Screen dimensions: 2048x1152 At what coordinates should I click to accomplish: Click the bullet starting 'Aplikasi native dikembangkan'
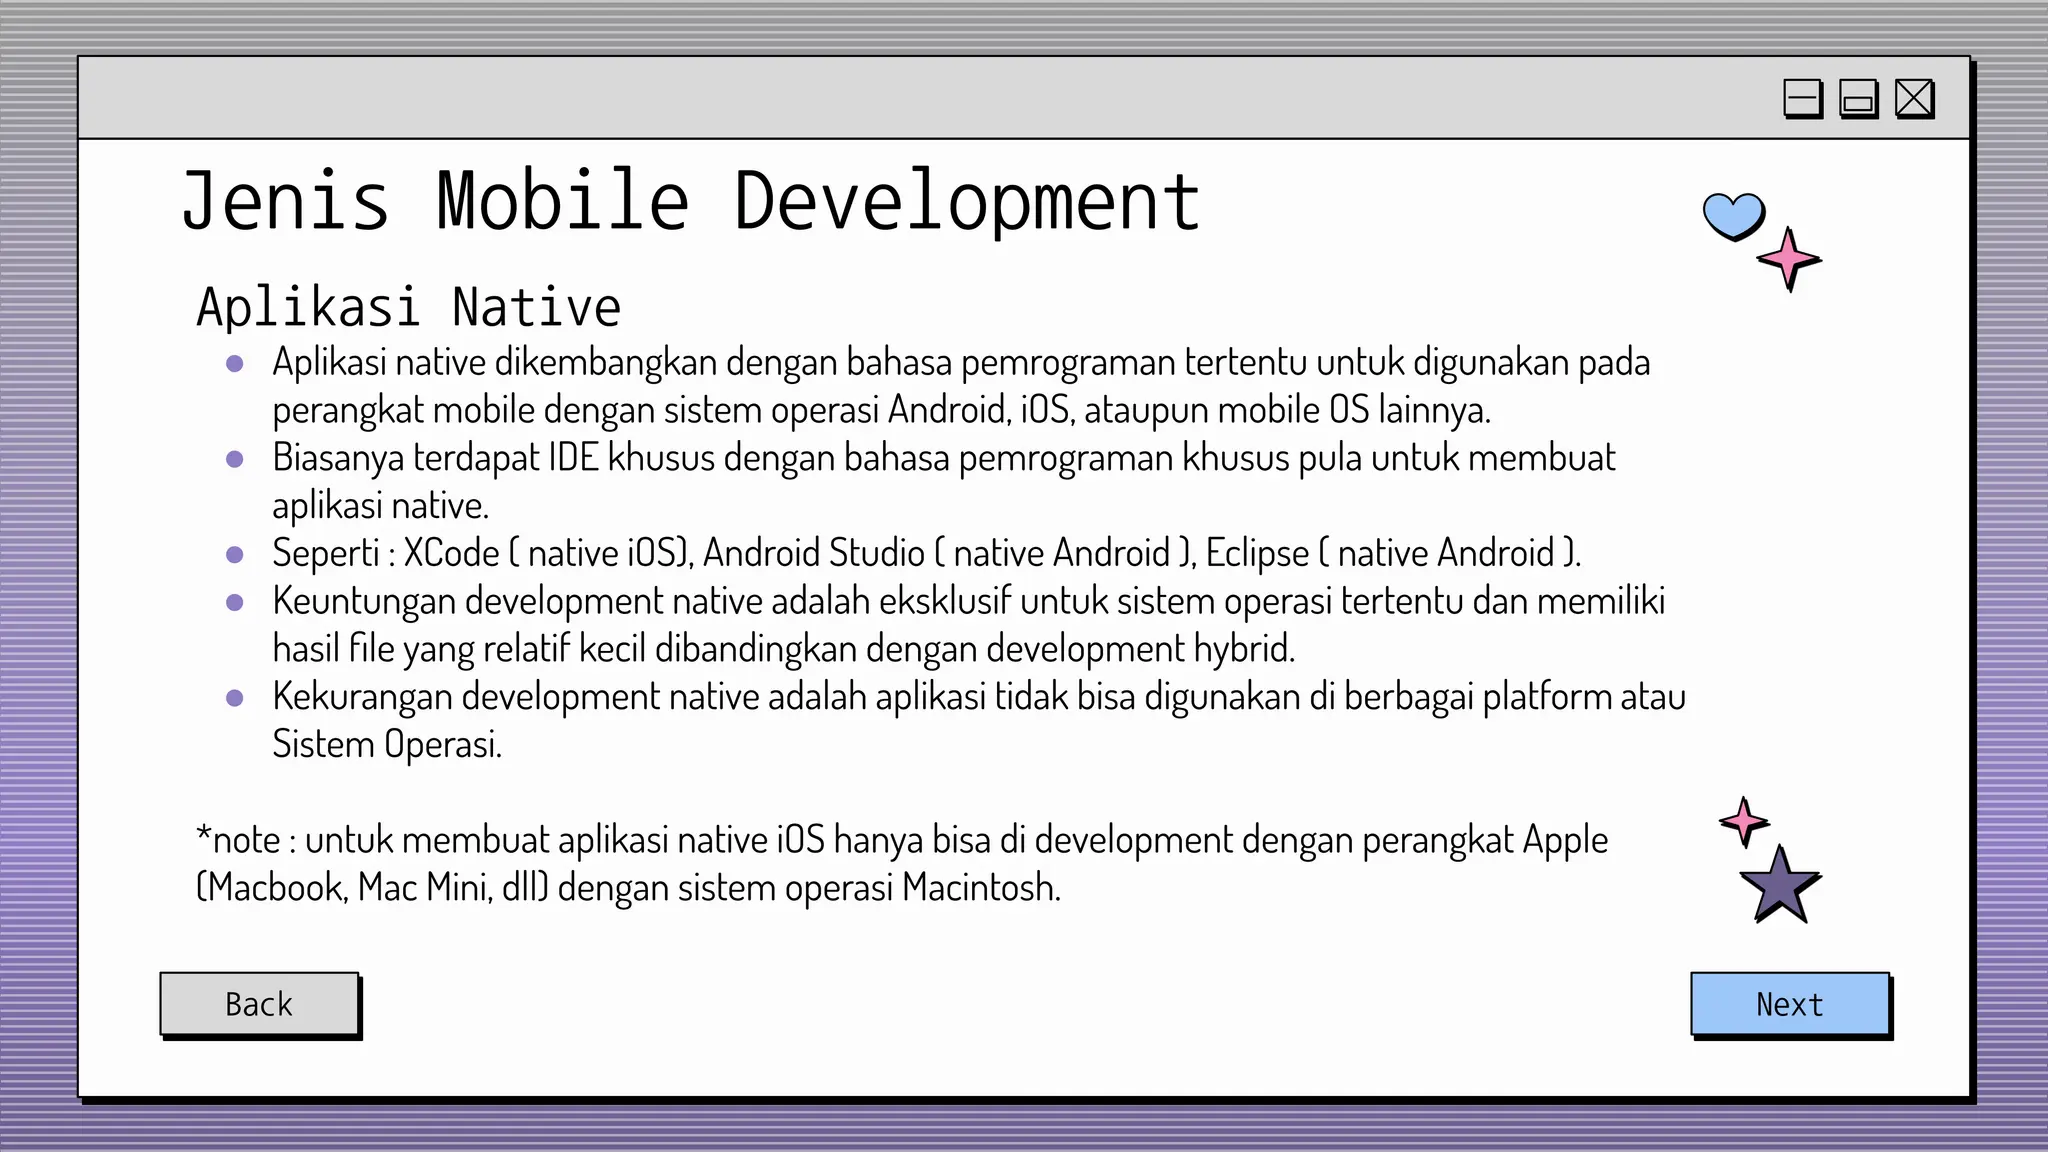pos(961,385)
